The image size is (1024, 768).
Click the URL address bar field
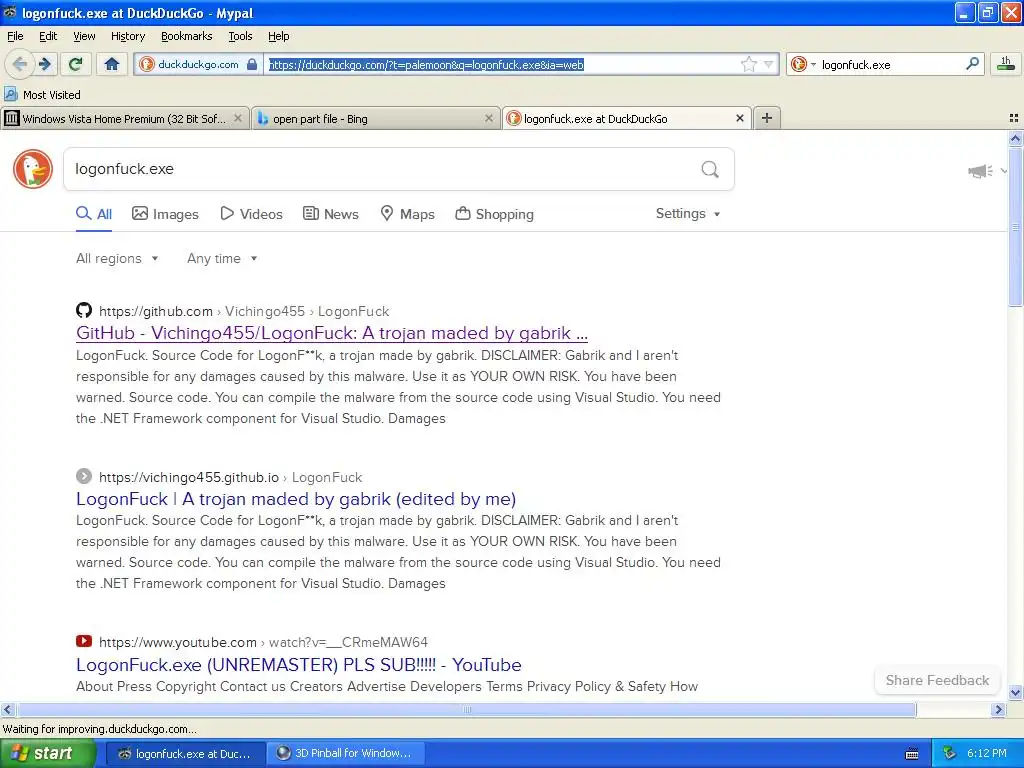502,64
